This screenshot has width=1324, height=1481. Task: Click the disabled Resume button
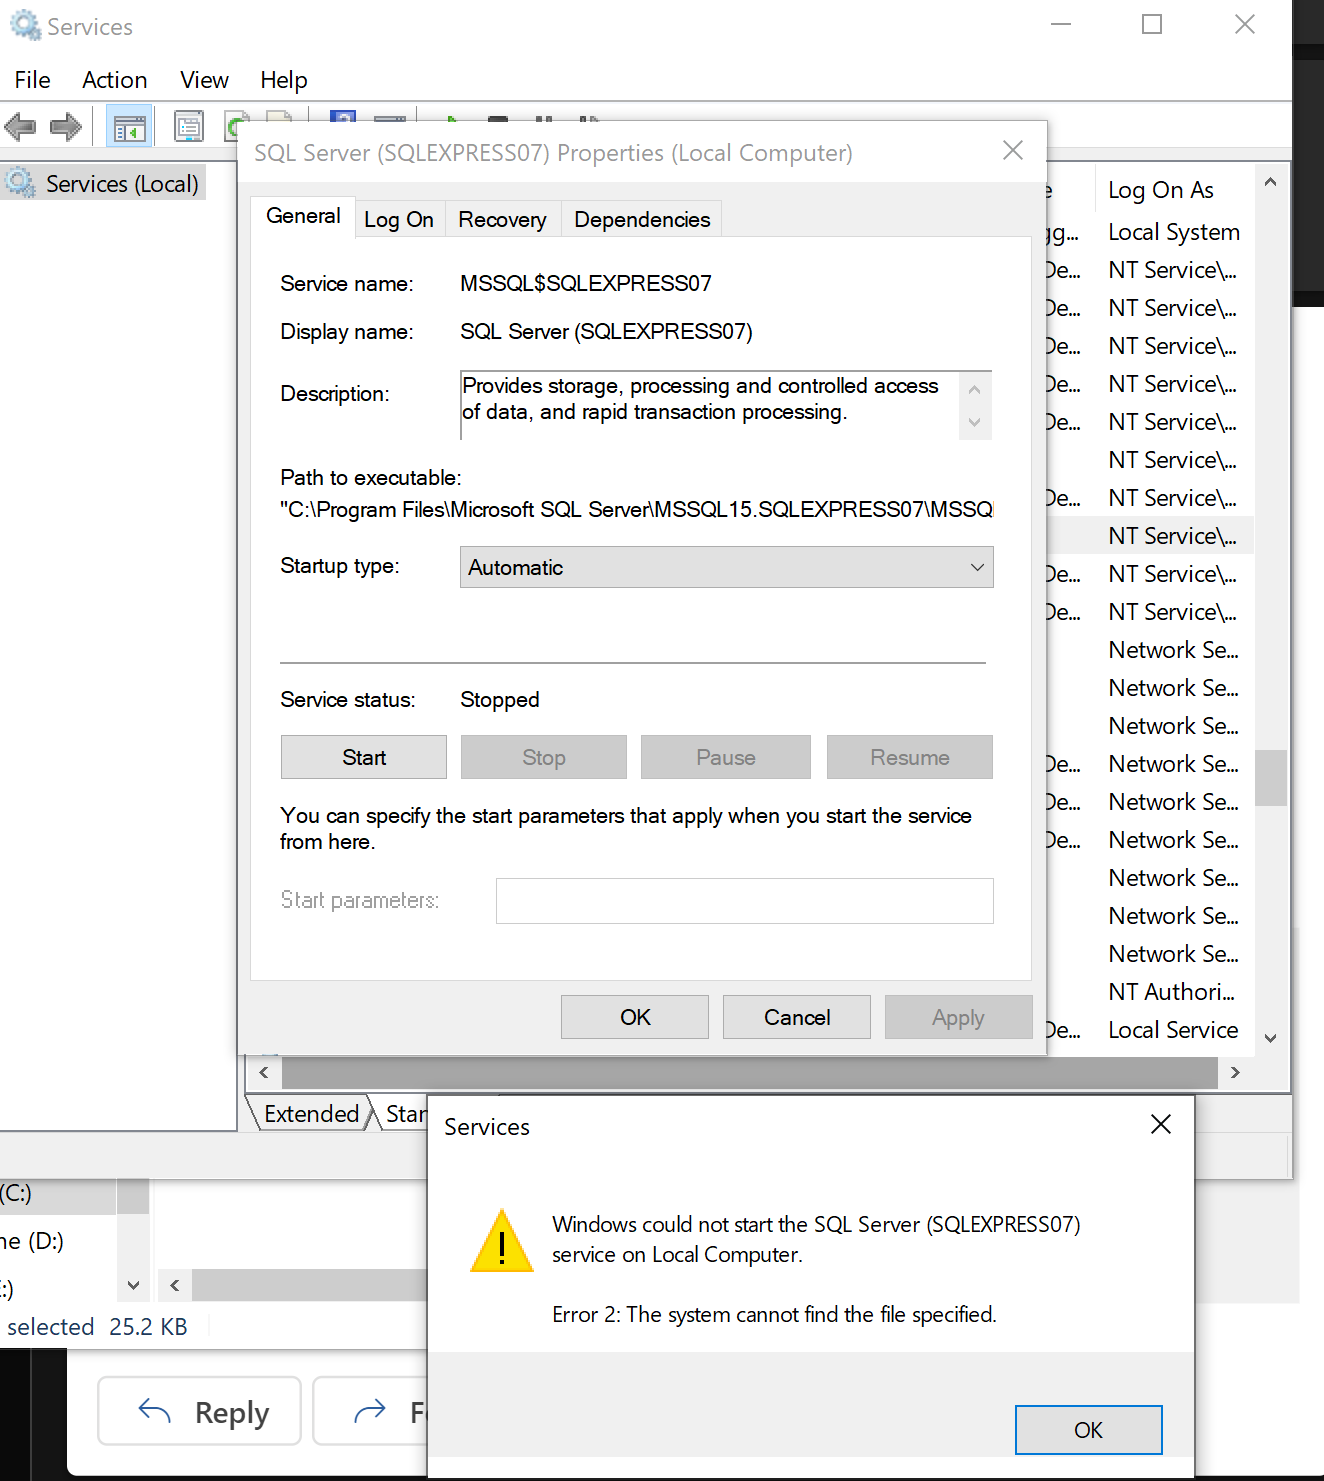coord(910,758)
